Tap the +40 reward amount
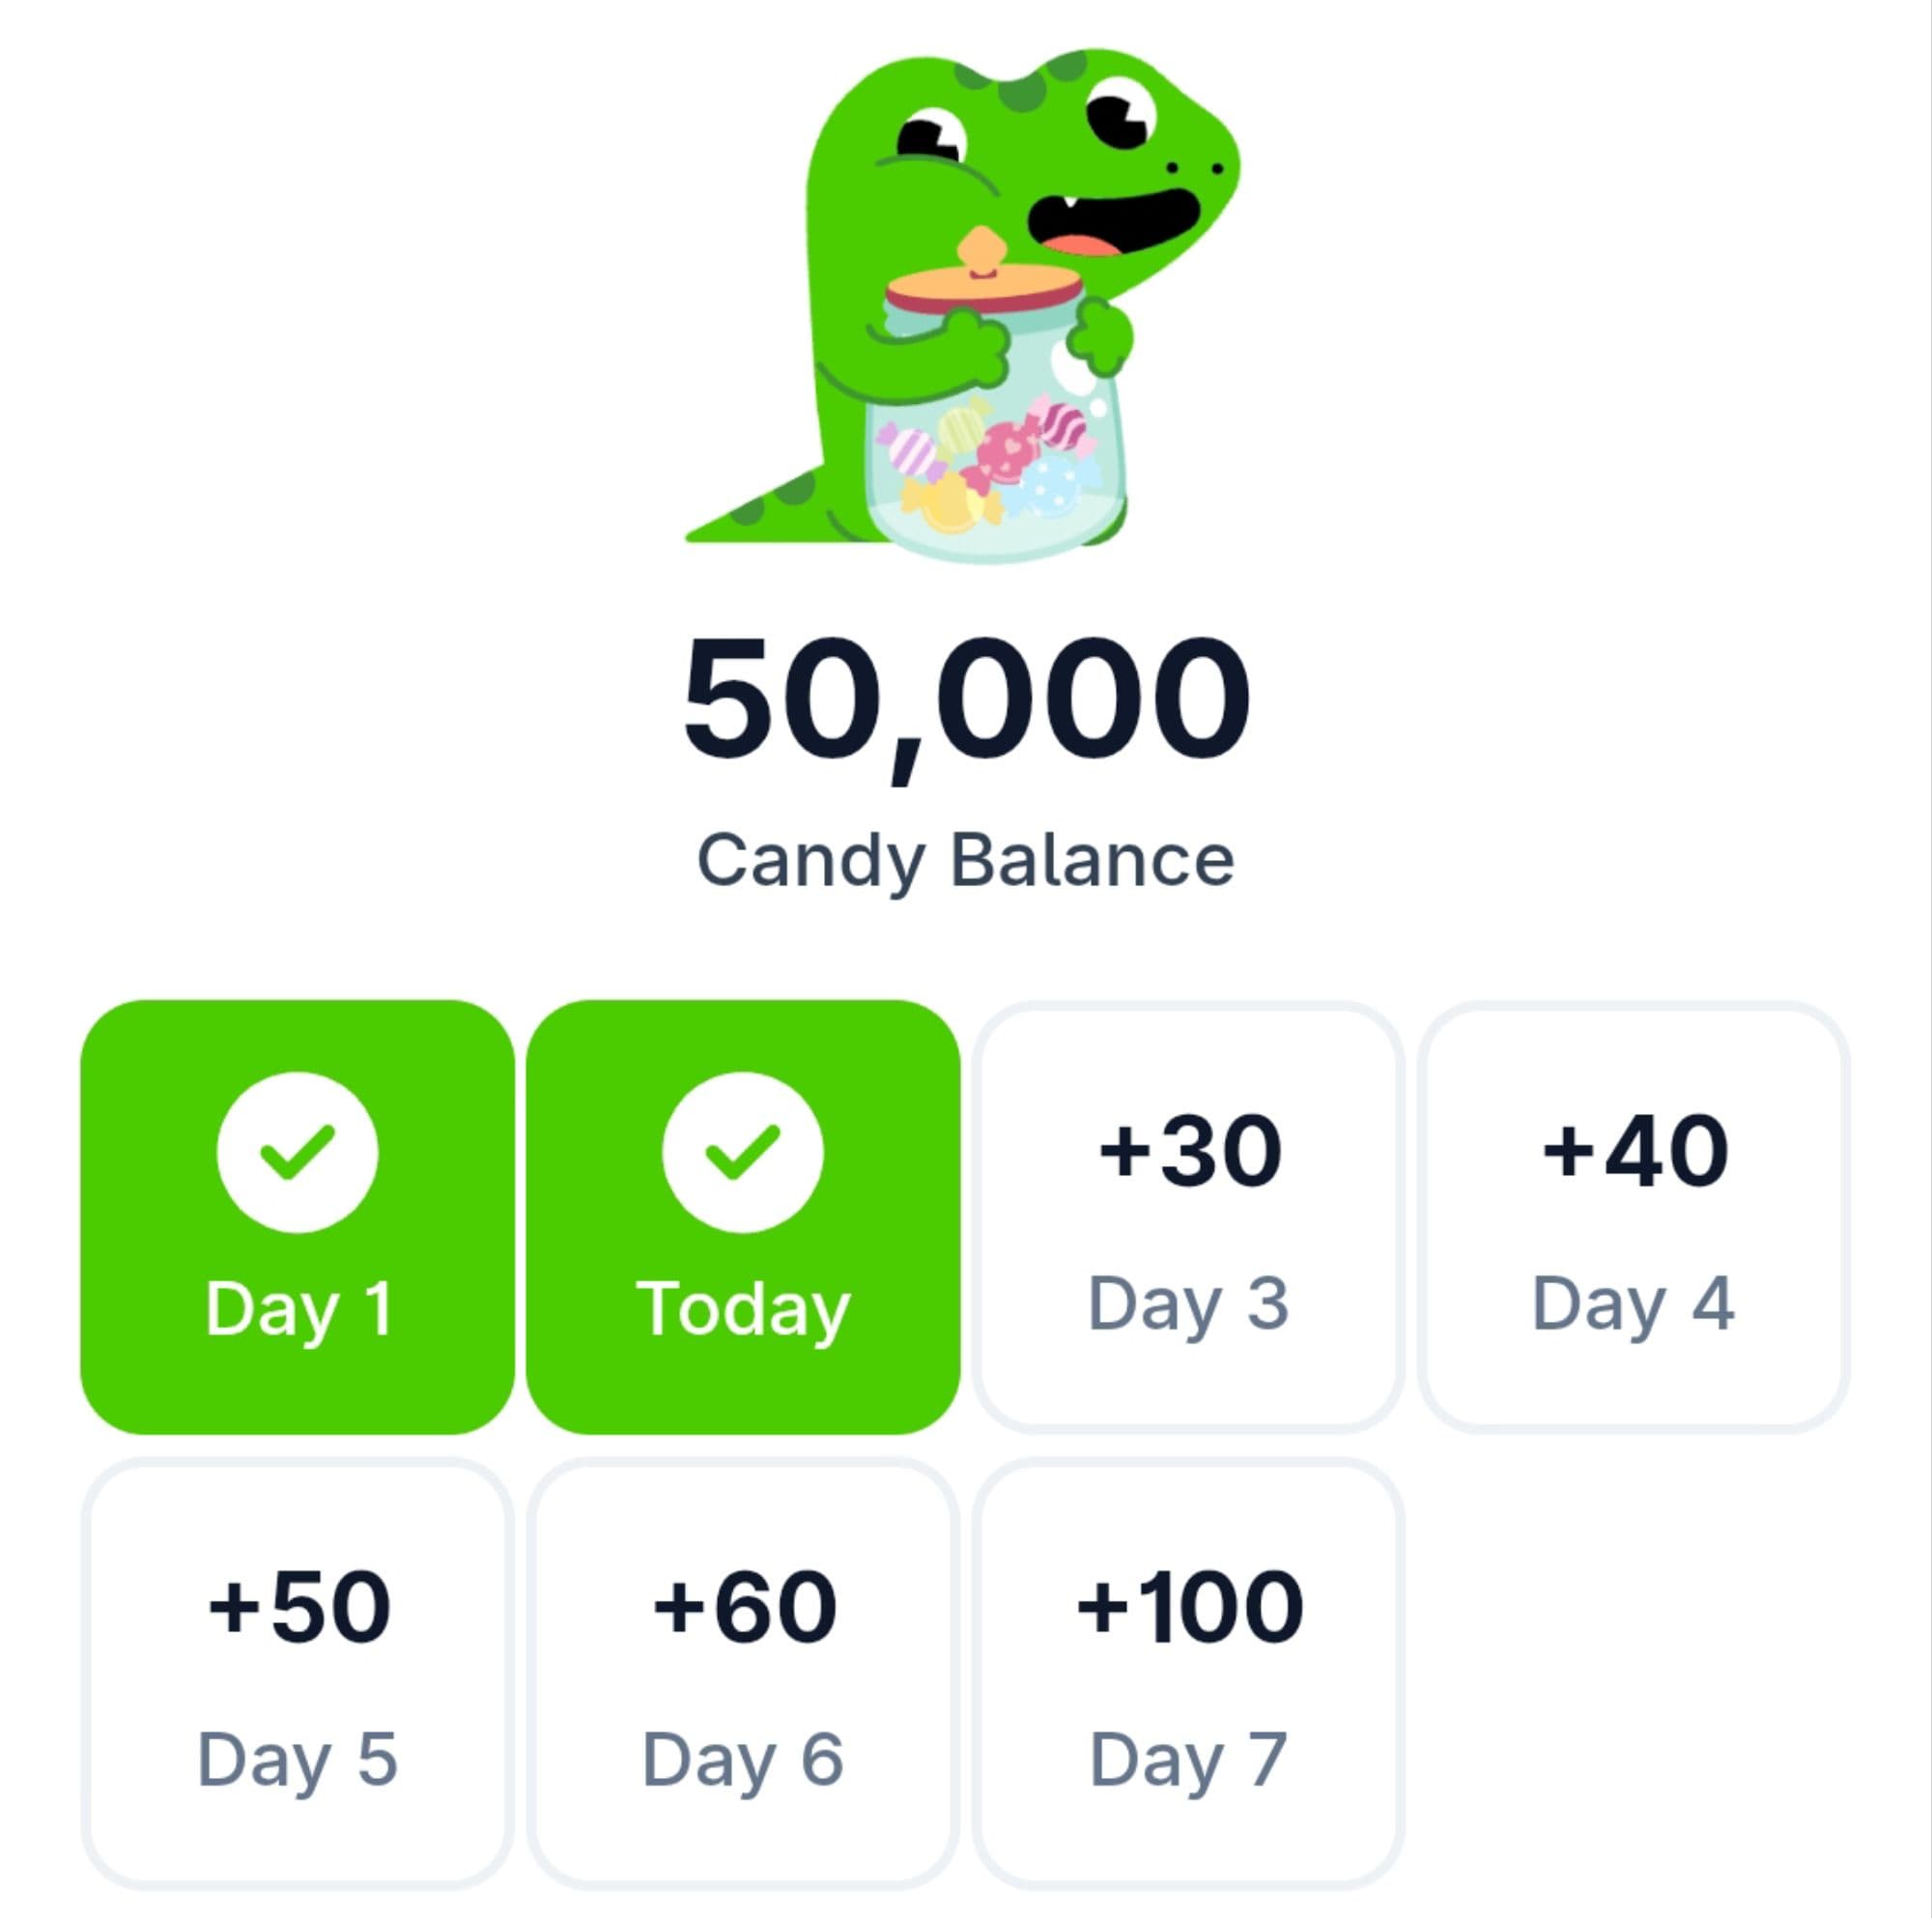 [x=1634, y=1152]
